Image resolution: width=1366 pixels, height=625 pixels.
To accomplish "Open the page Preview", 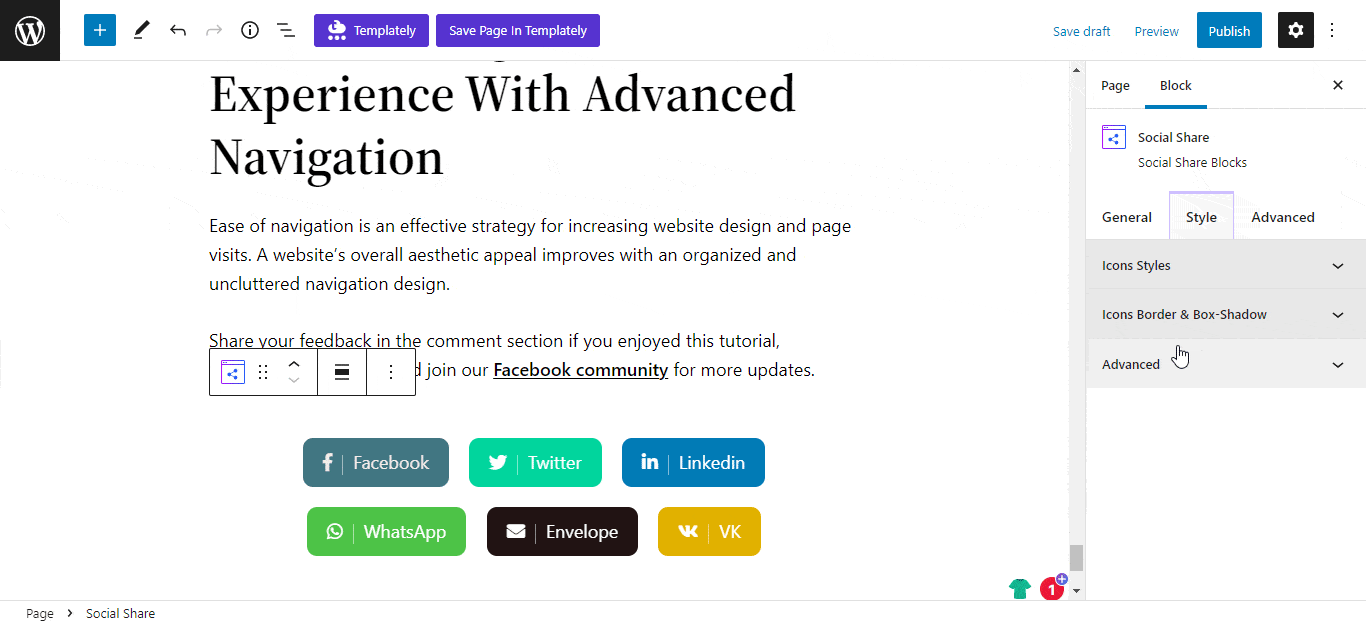I will click(x=1157, y=31).
